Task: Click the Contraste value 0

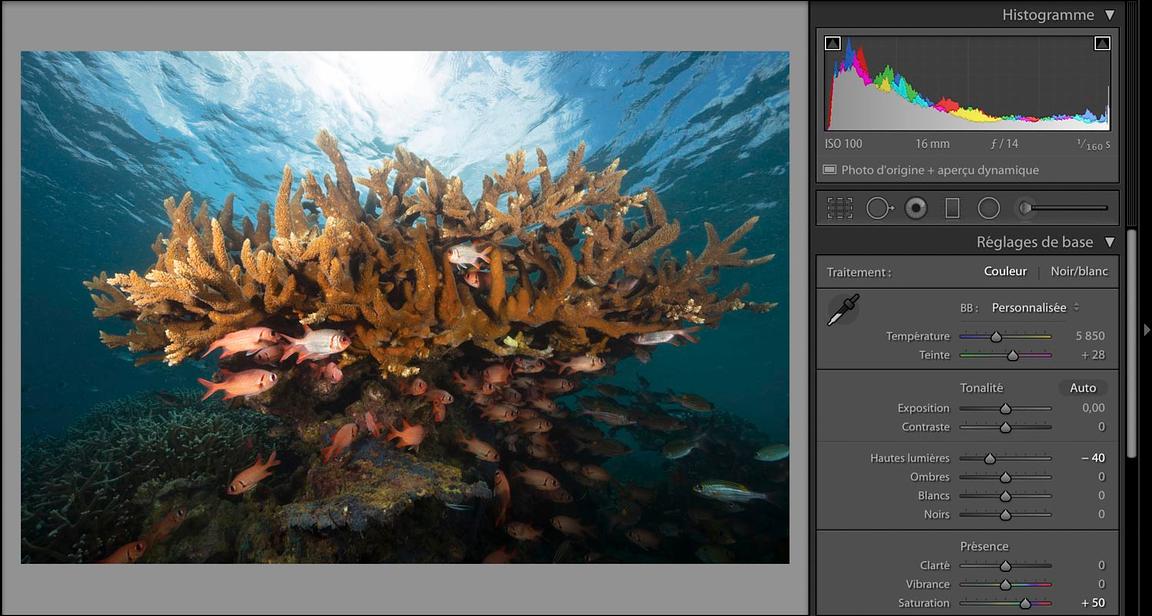Action: point(1101,427)
